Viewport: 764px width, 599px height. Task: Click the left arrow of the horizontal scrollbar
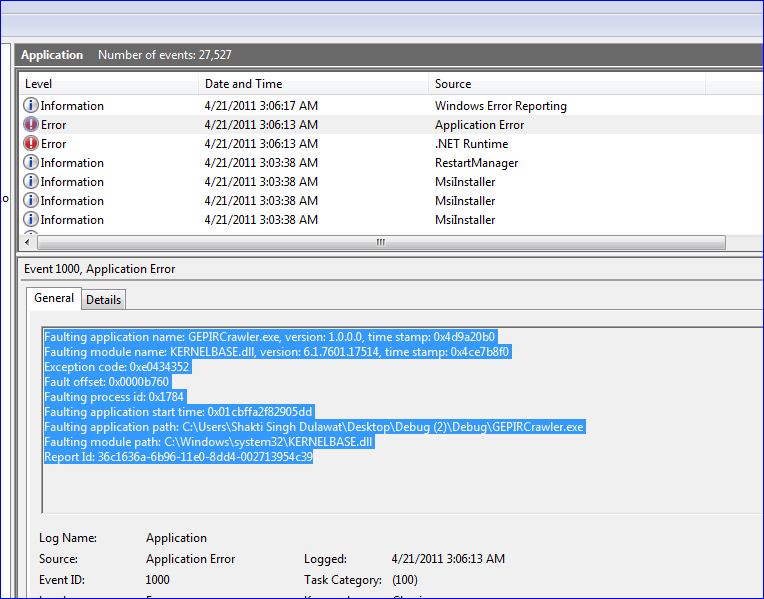[x=27, y=242]
